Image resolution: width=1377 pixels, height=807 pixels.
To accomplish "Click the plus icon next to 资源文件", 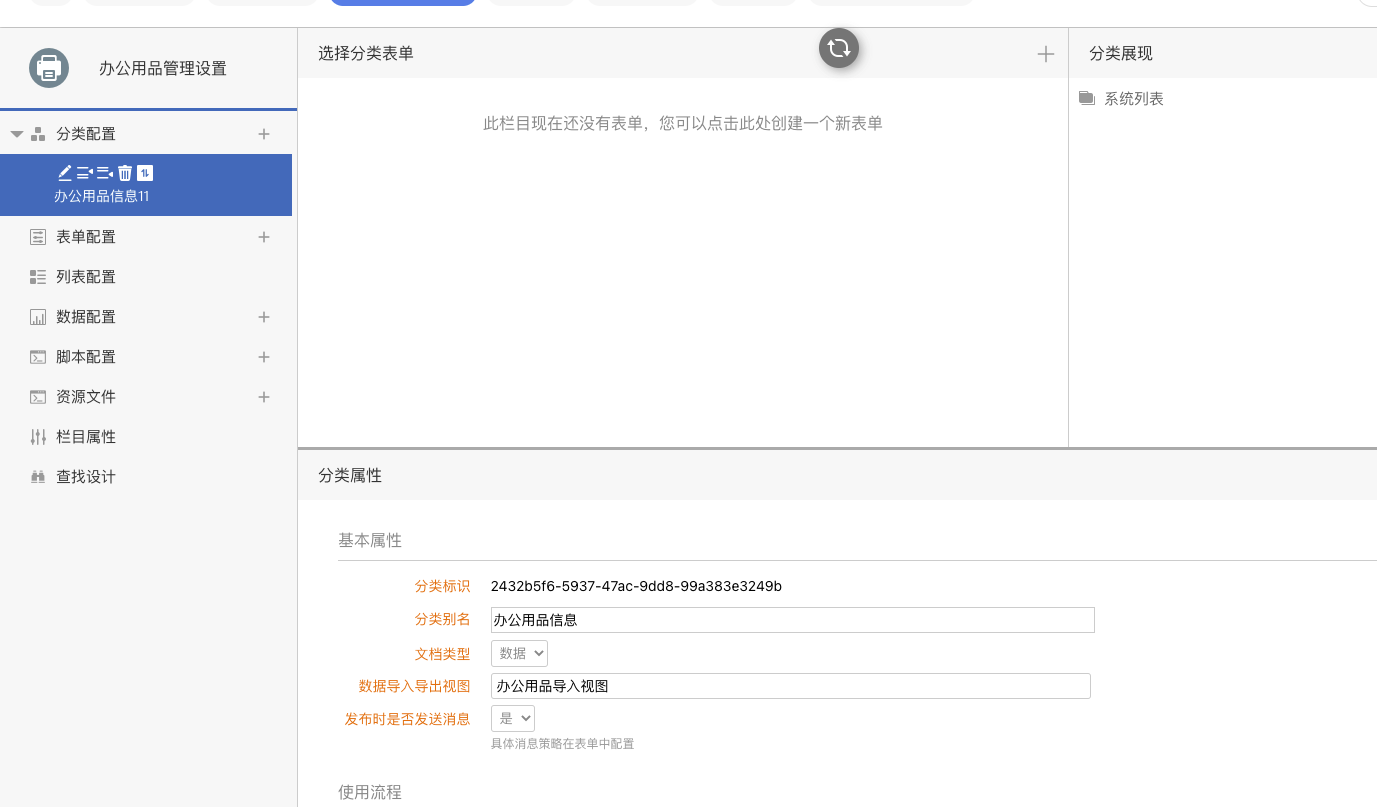I will 264,397.
